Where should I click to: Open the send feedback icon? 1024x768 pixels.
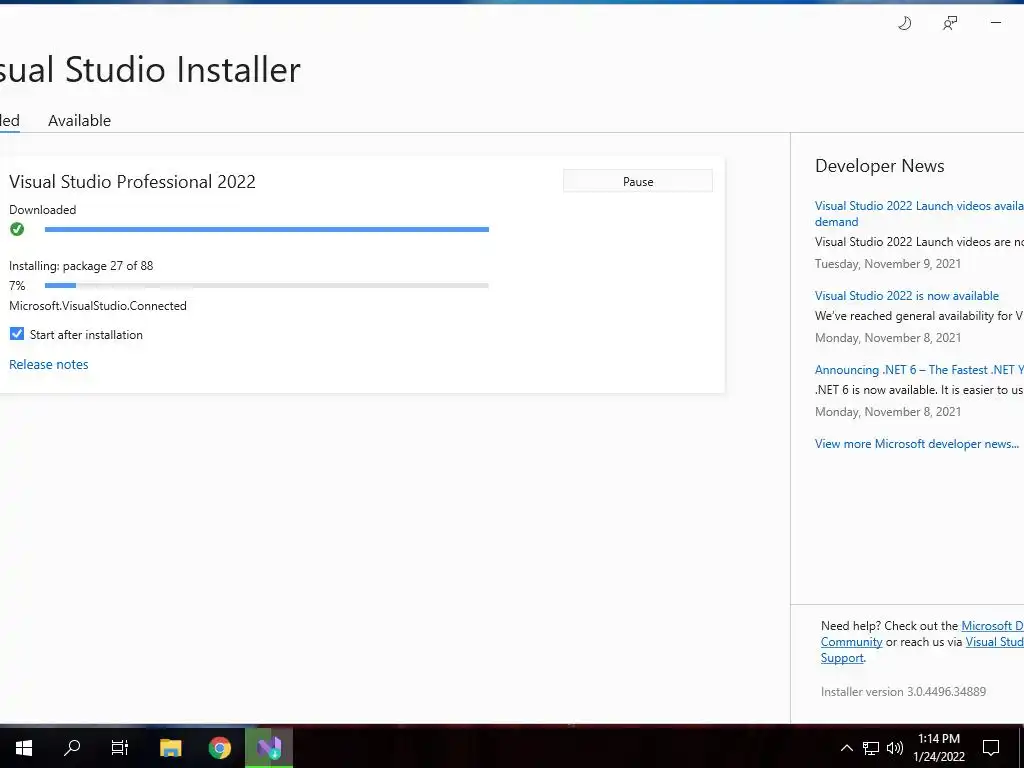(950, 24)
